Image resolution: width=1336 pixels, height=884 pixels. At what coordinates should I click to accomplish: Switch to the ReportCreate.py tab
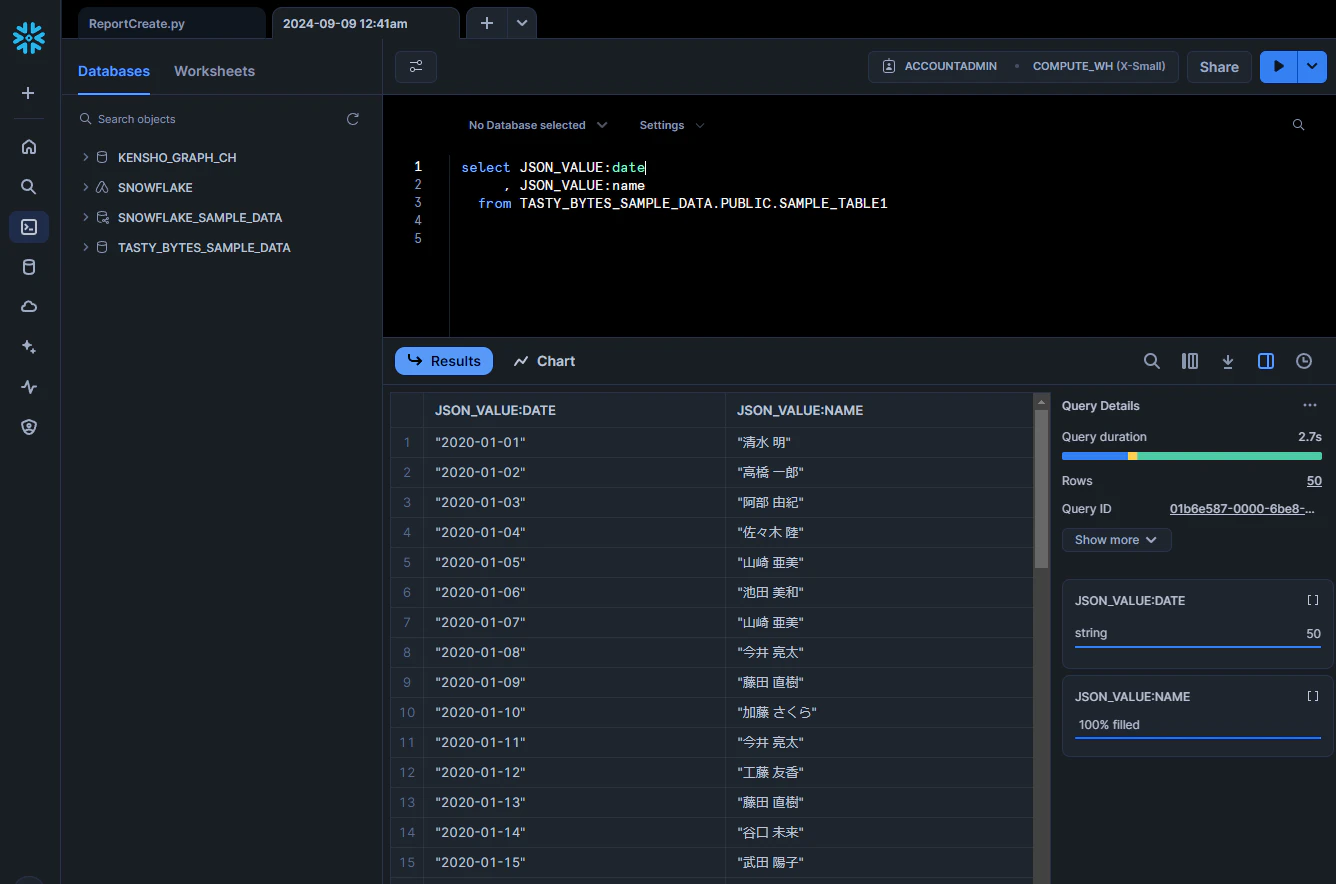tap(171, 23)
